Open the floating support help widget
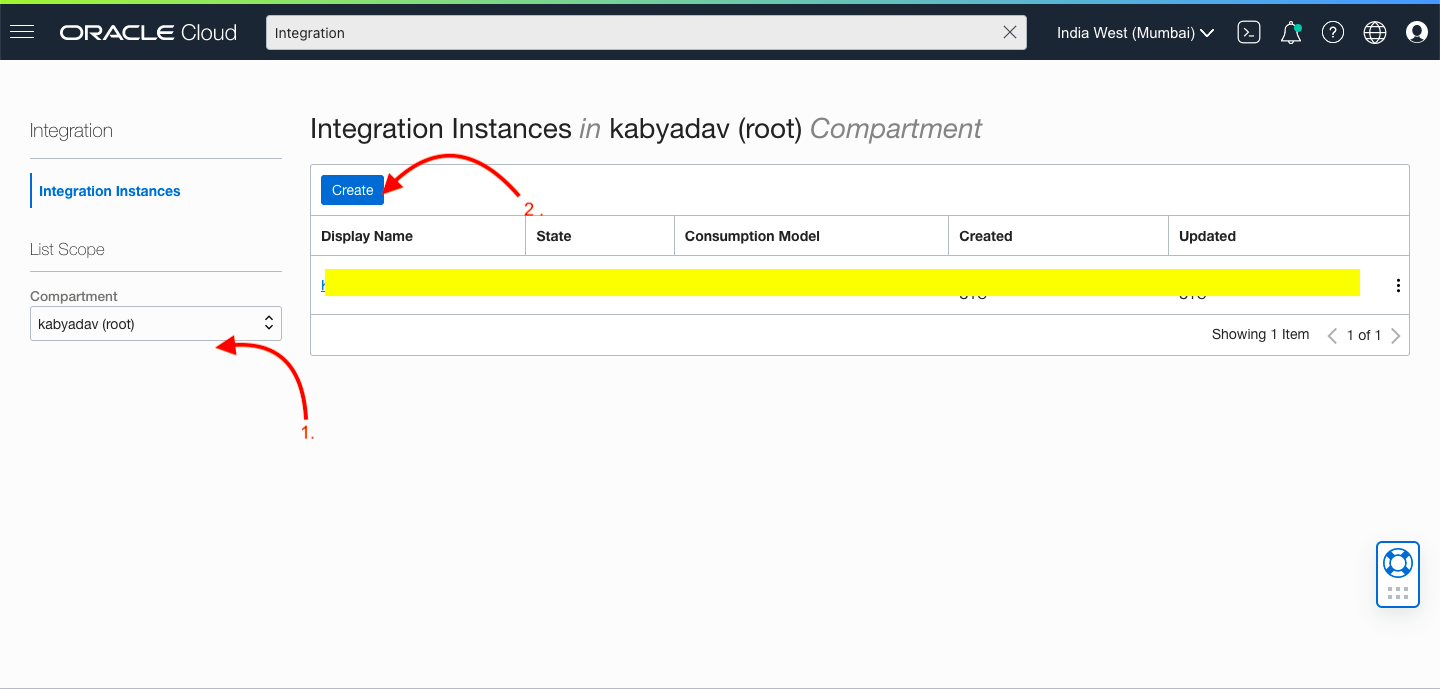Image resolution: width=1440 pixels, height=689 pixels. tap(1397, 574)
